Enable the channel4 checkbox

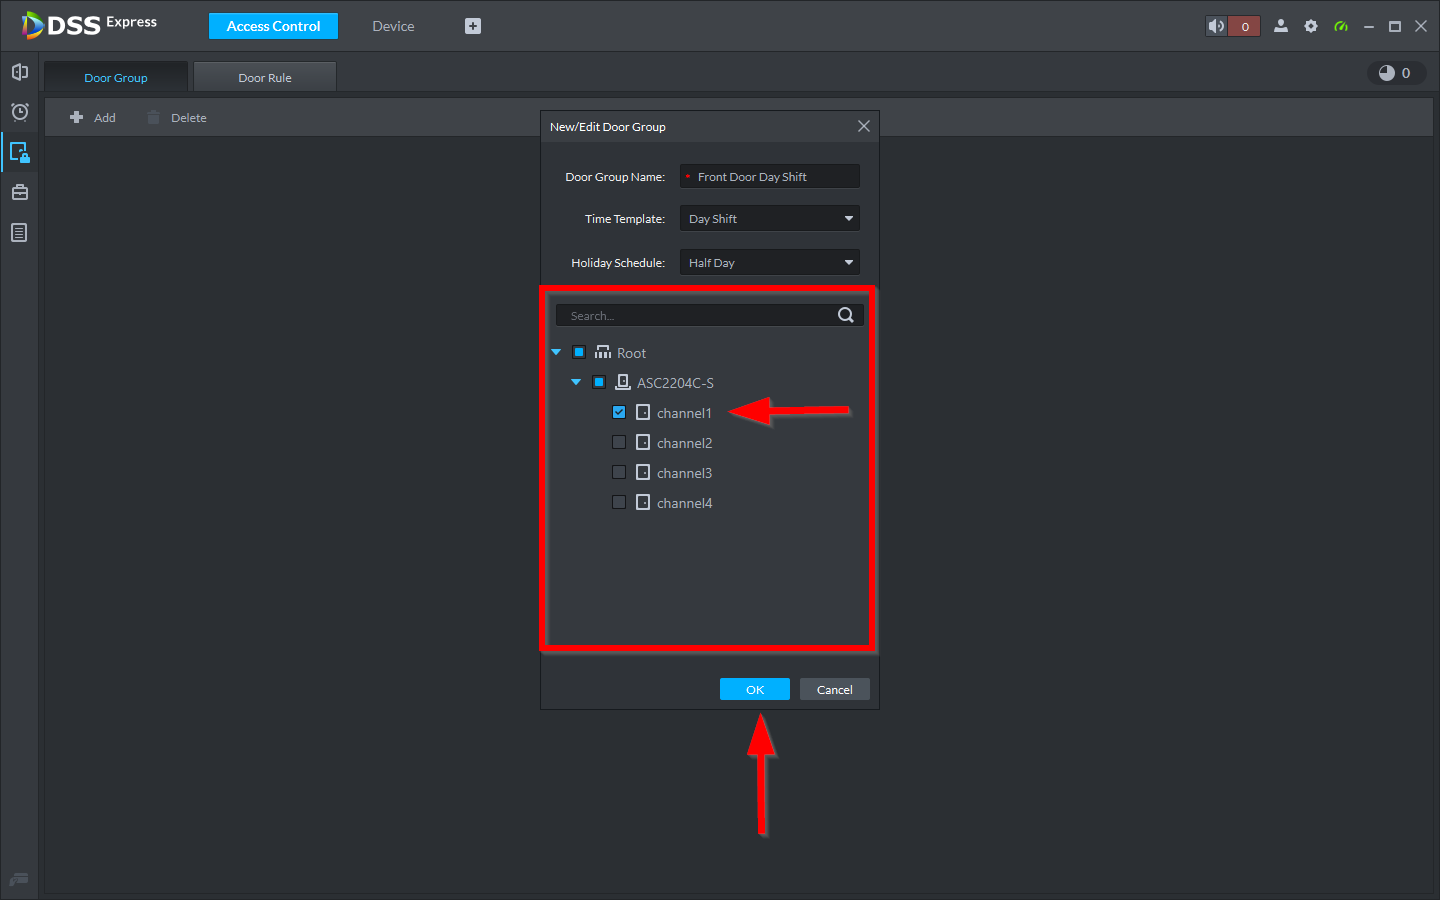coord(619,502)
